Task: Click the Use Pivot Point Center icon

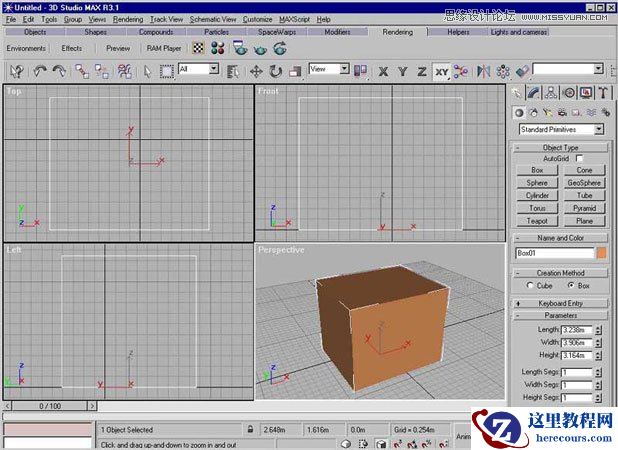Action: (360, 71)
